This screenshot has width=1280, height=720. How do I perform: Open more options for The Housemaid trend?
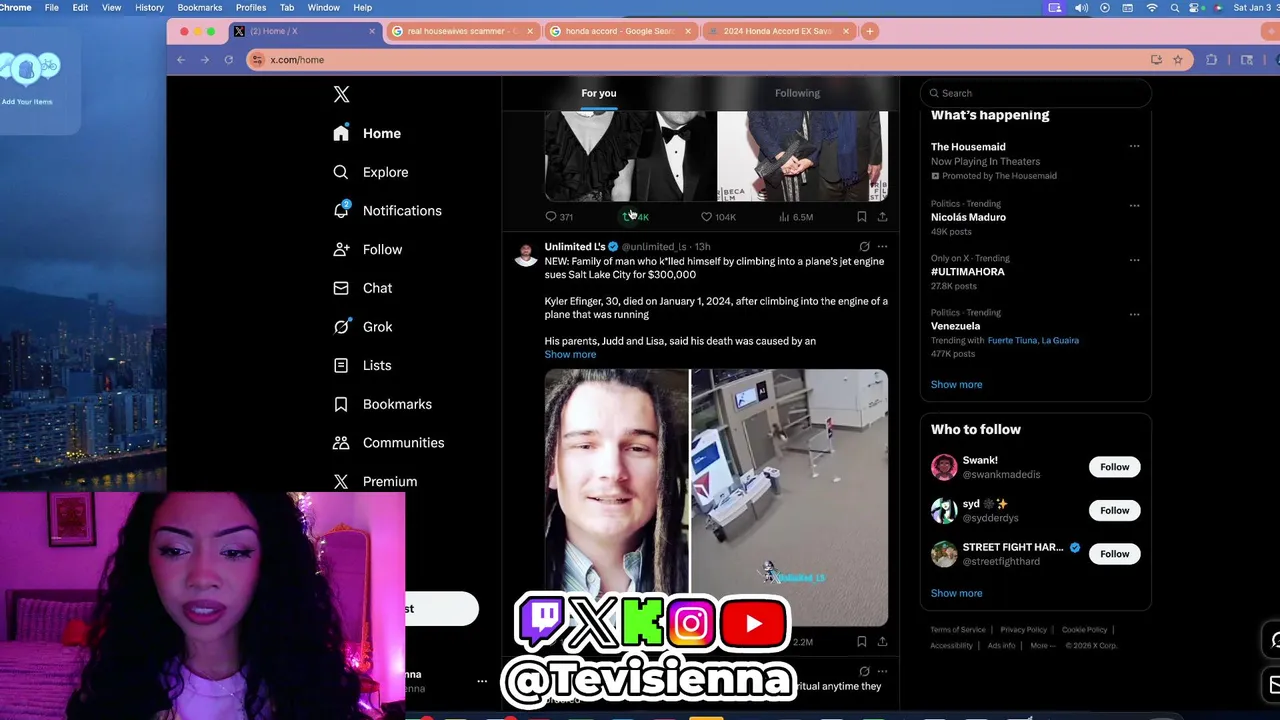click(1134, 146)
